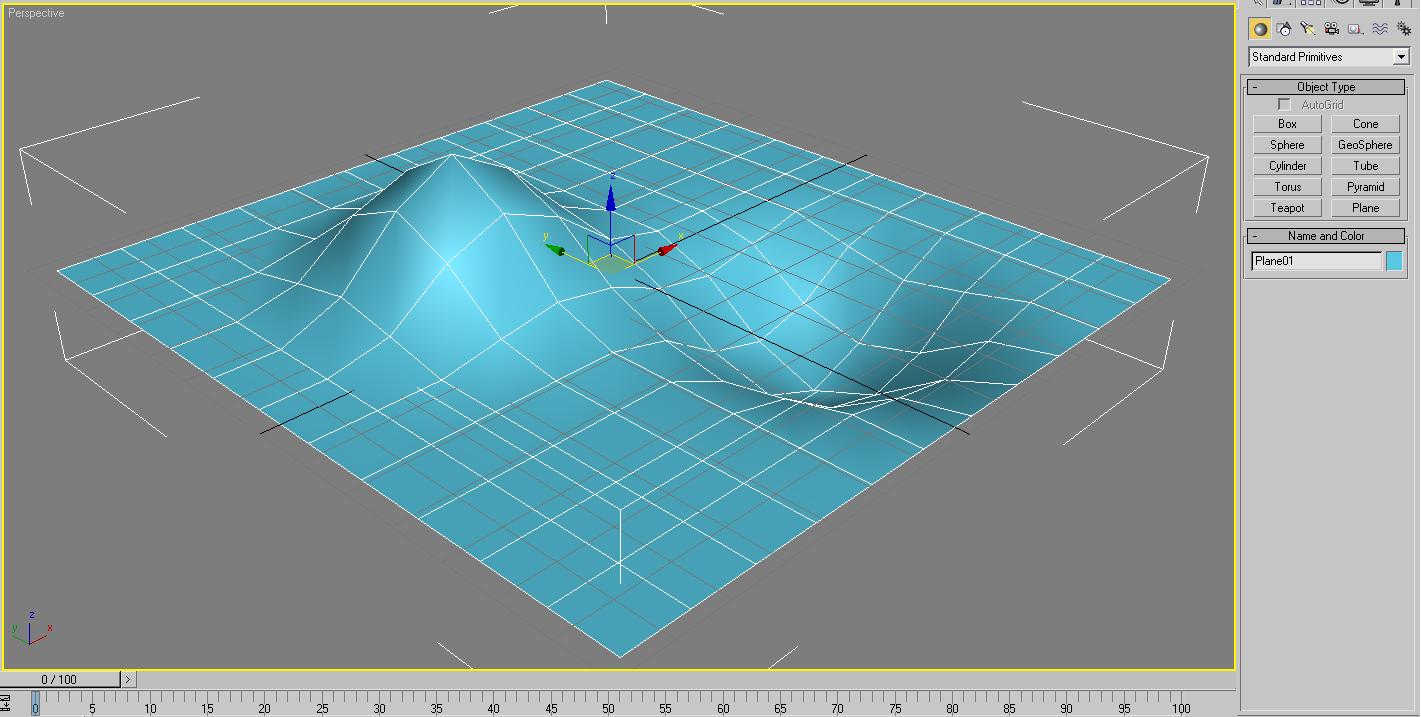1421x717 pixels.
Task: Open the Standard Primitives dropdown
Action: point(1401,57)
